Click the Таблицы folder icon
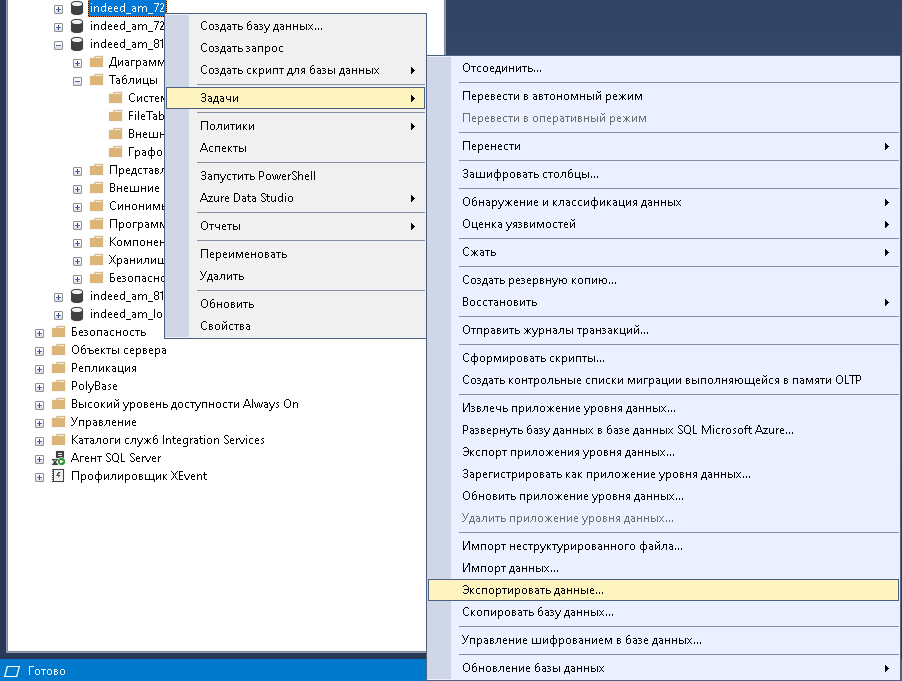Screen dimensions: 902x681 [x=96, y=80]
